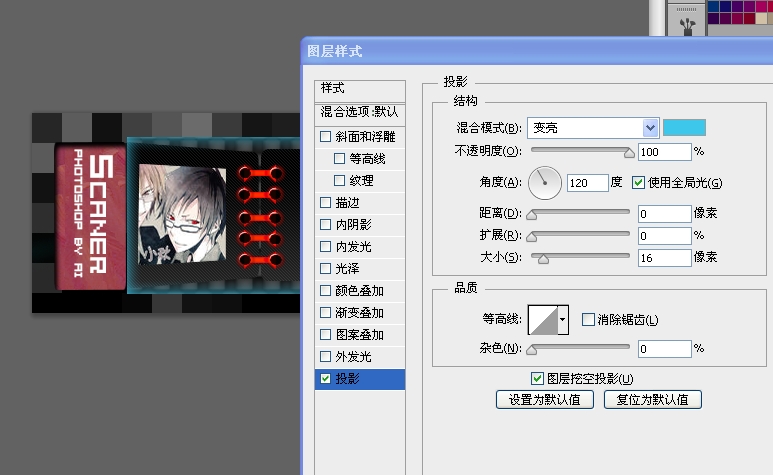
Task: Enable 消除锯齿 checkbox
Action: (x=588, y=320)
